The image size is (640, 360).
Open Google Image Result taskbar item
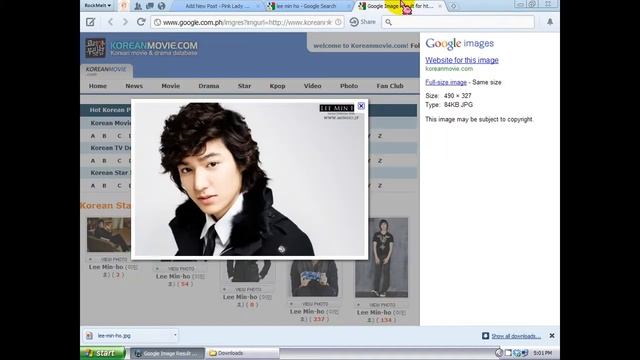(166, 353)
